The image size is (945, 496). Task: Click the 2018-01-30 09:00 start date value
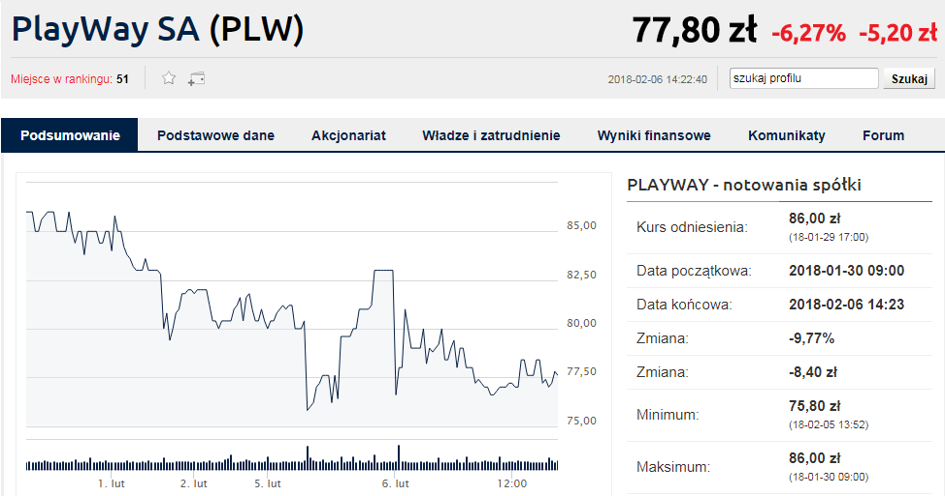coord(847,271)
